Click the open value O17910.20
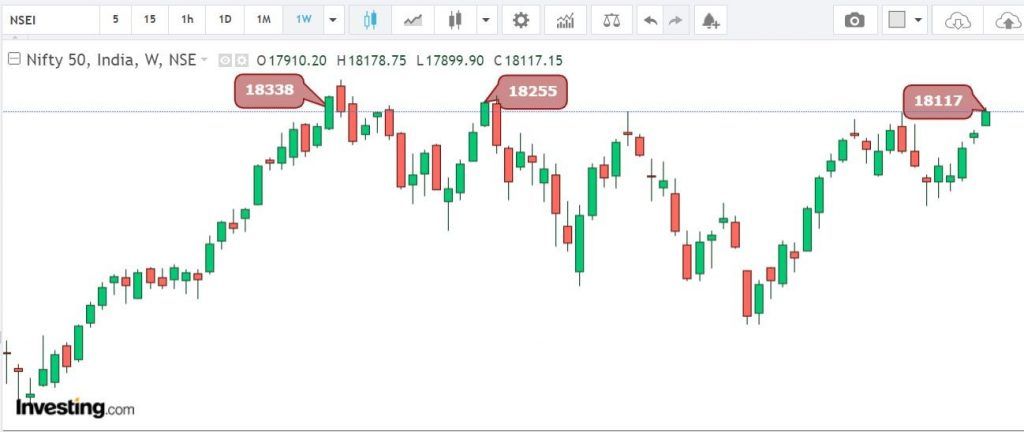 tap(291, 61)
